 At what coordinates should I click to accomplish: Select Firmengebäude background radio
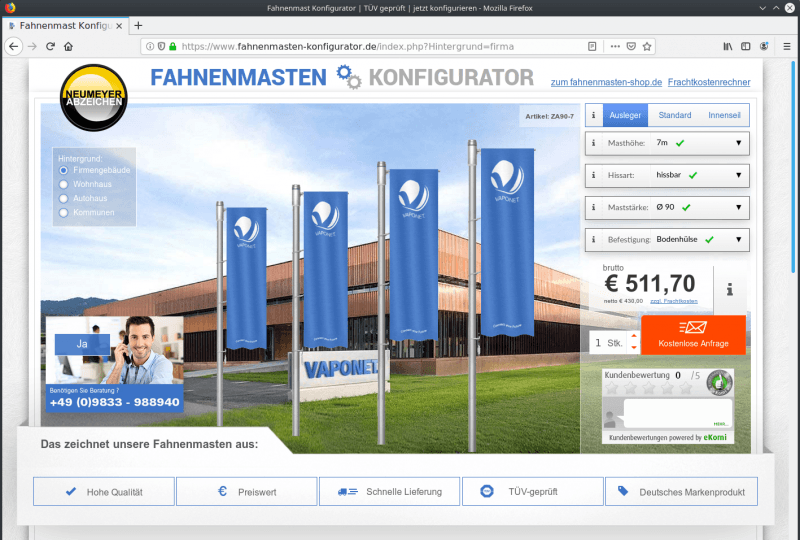(63, 170)
